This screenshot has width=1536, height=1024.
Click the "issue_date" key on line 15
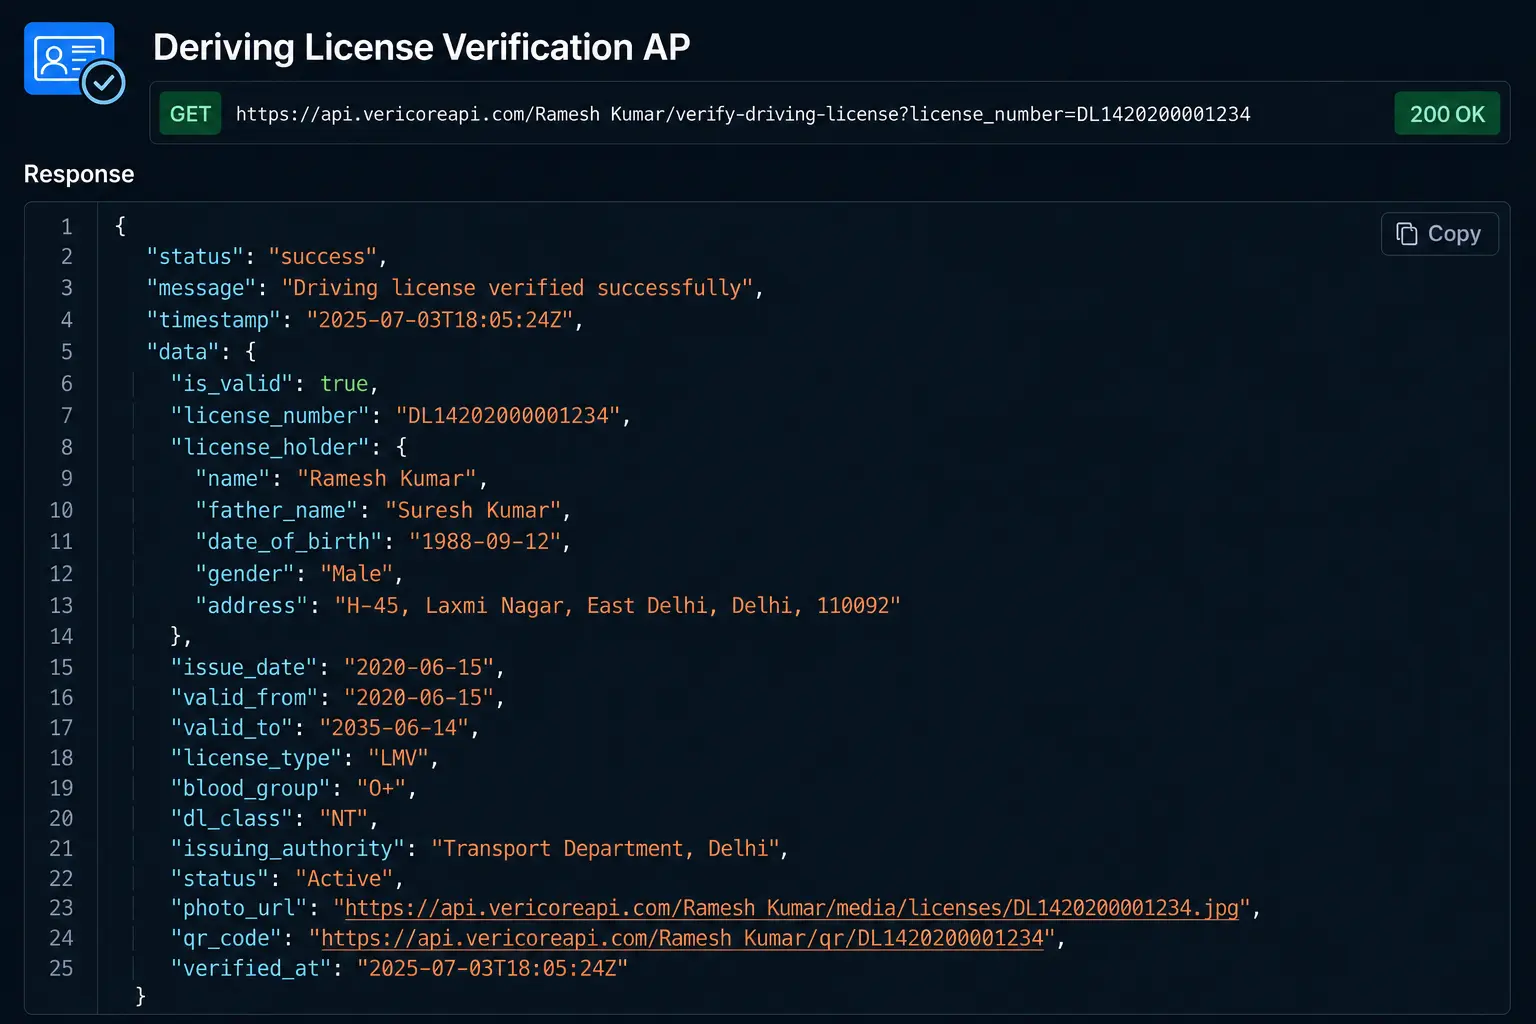(244, 667)
